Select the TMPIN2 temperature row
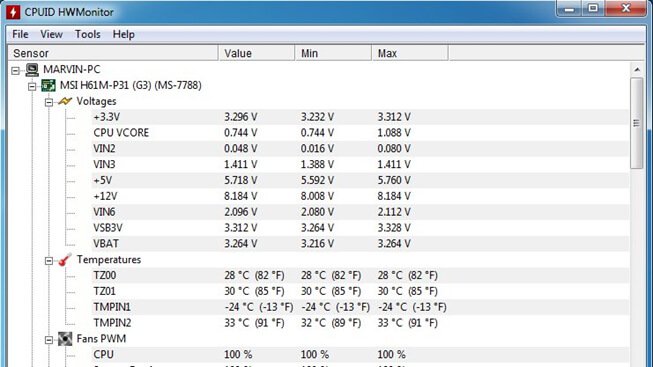 click(x=360, y=323)
